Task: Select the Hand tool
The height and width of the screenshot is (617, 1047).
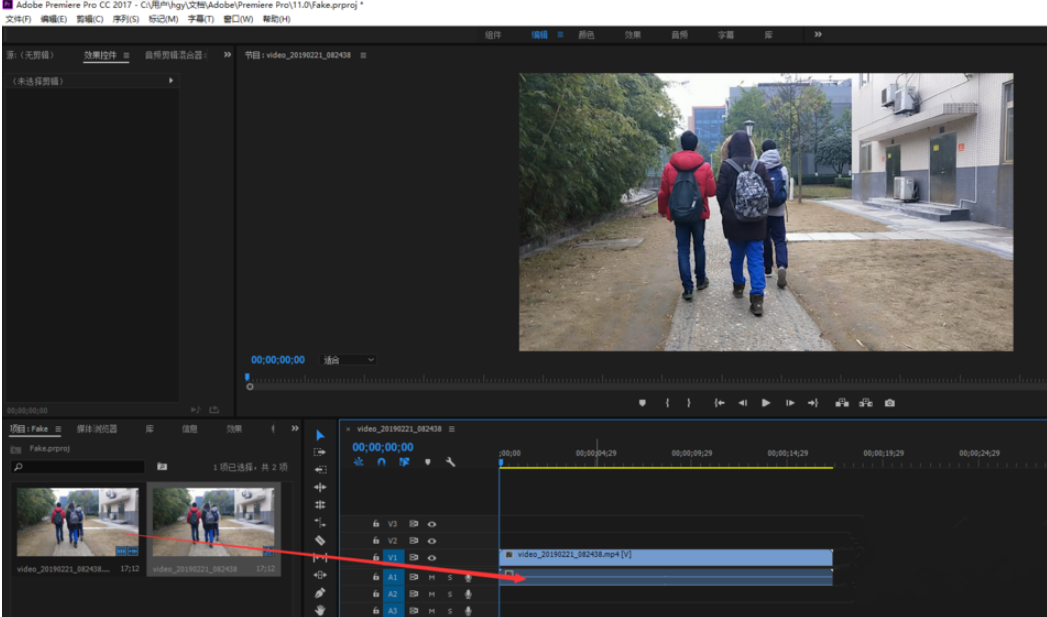Action: (x=320, y=609)
